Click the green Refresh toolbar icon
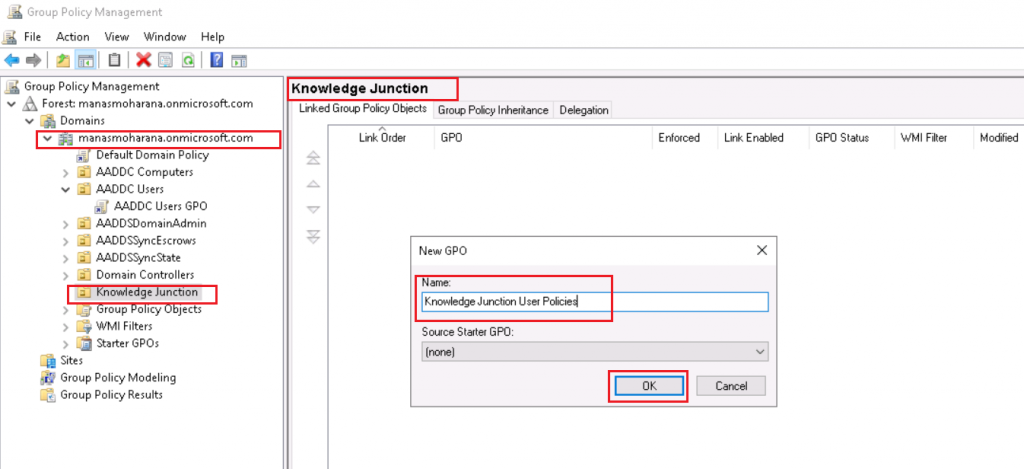This screenshot has height=469, width=1024. click(x=187, y=60)
